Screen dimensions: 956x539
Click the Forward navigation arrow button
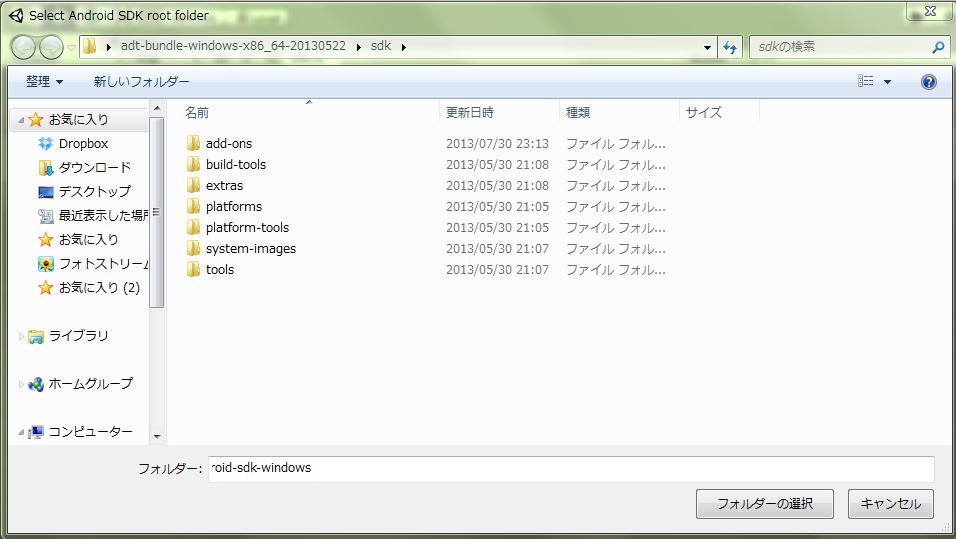(51, 47)
